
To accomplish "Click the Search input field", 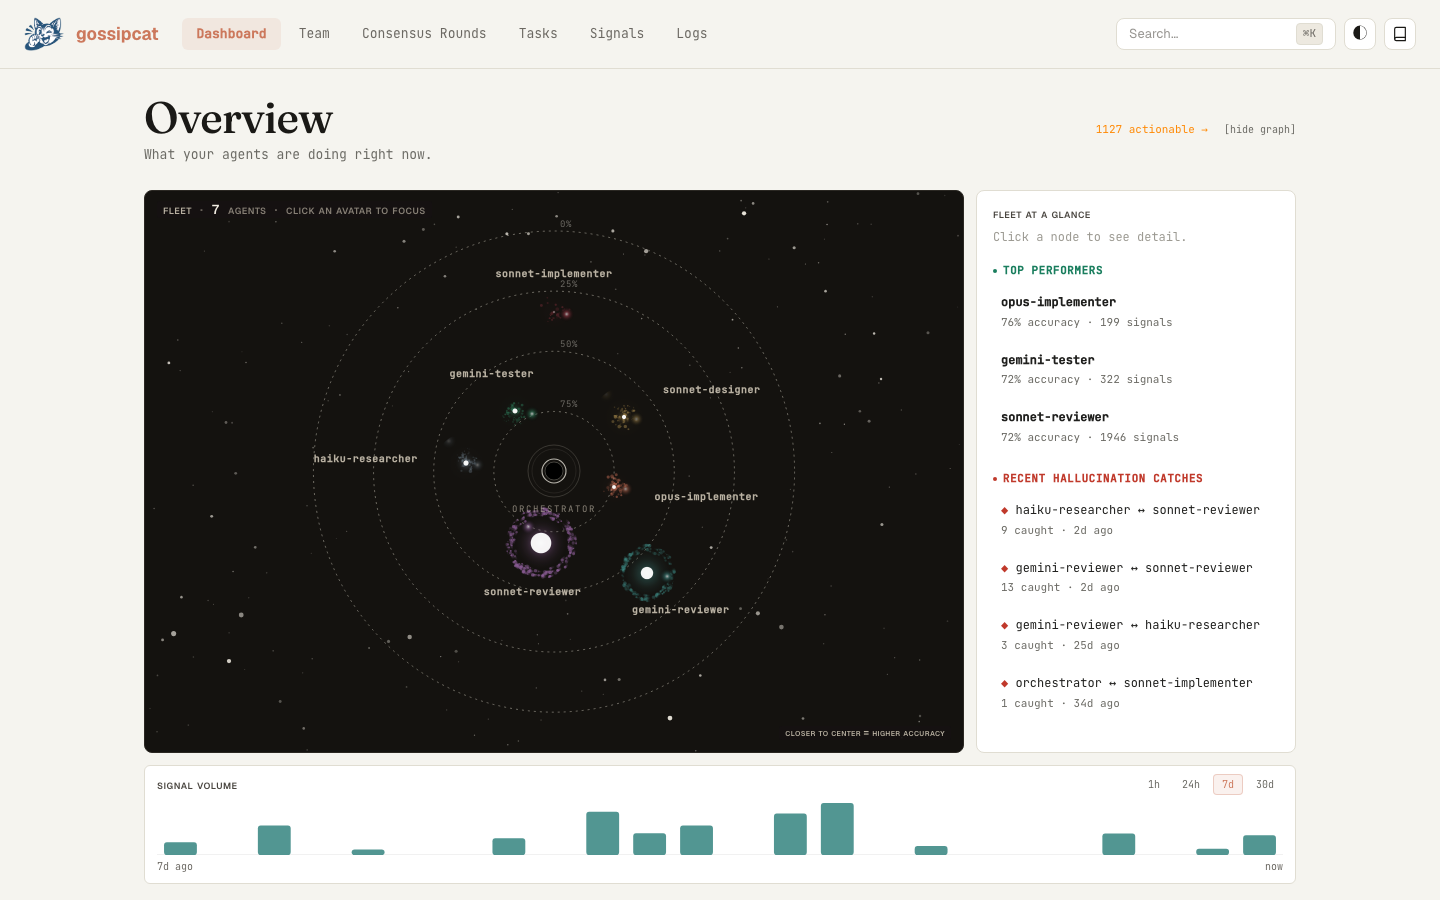I will pyautogui.click(x=1225, y=34).
